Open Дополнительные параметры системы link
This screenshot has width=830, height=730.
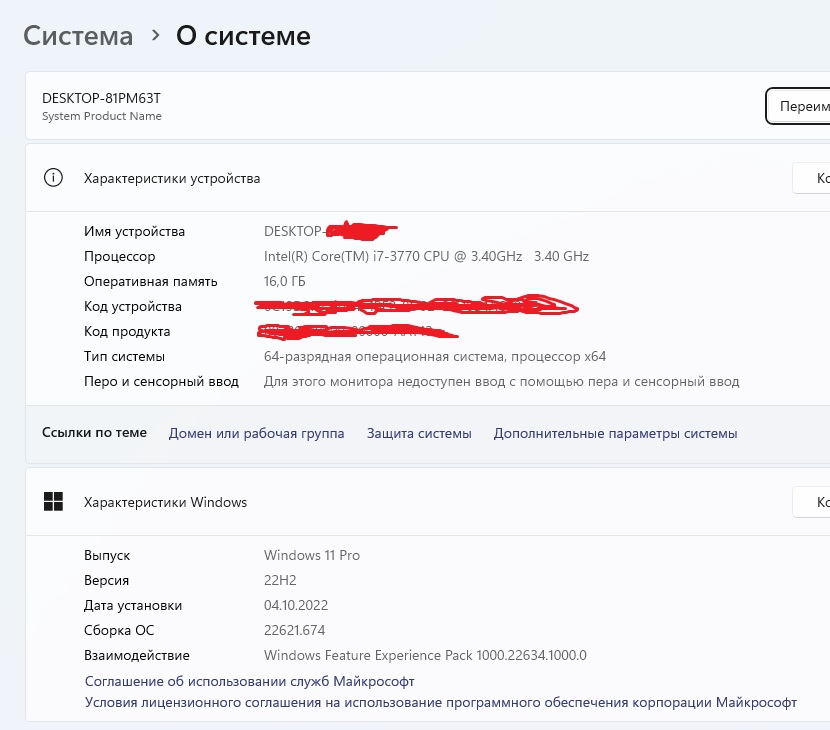(616, 434)
